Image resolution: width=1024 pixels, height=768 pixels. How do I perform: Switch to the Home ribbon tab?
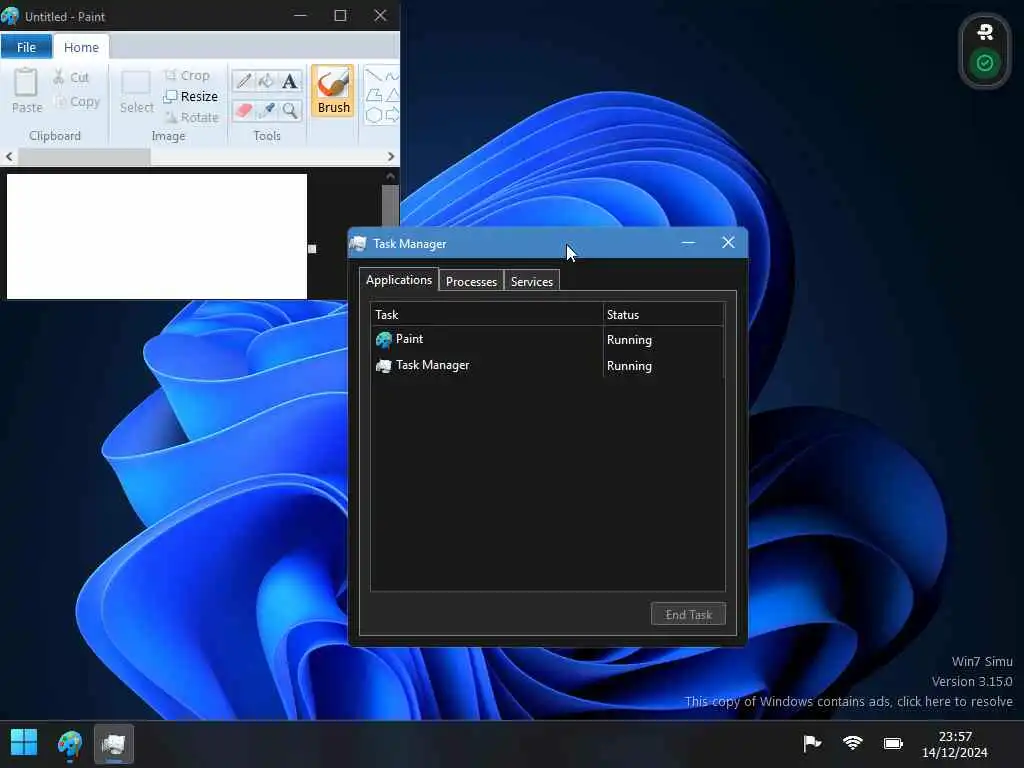coord(81,47)
